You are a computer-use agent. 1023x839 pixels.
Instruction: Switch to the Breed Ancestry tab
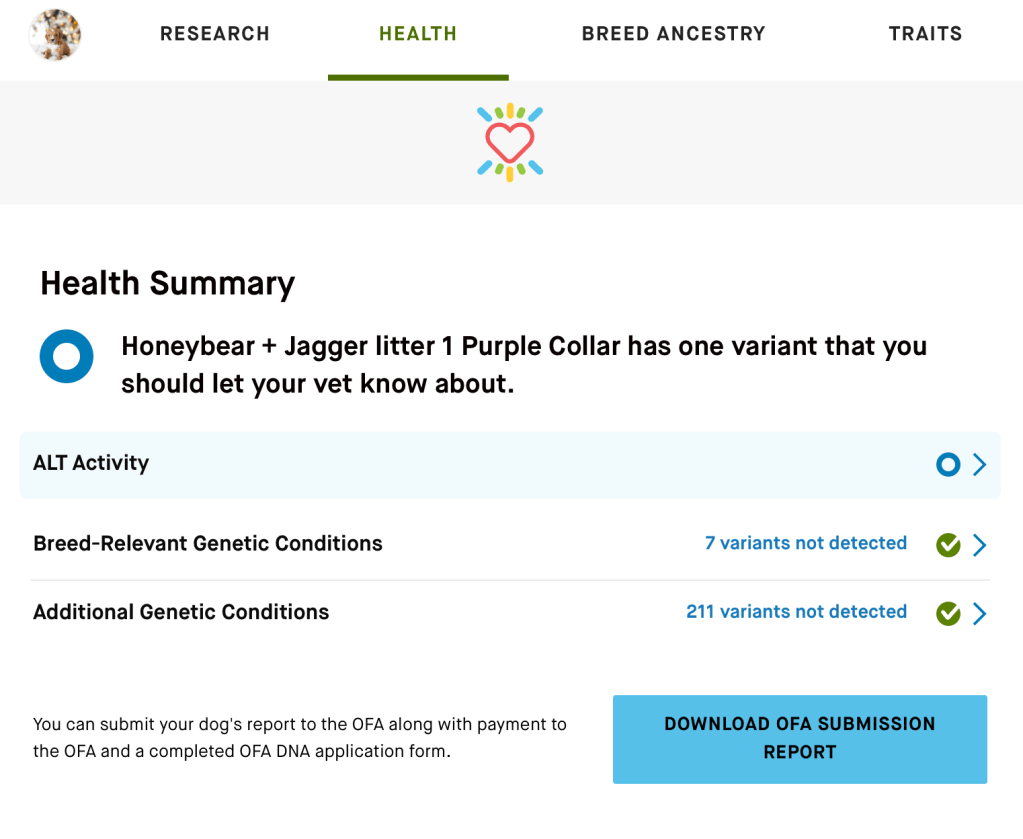pyautogui.click(x=673, y=34)
